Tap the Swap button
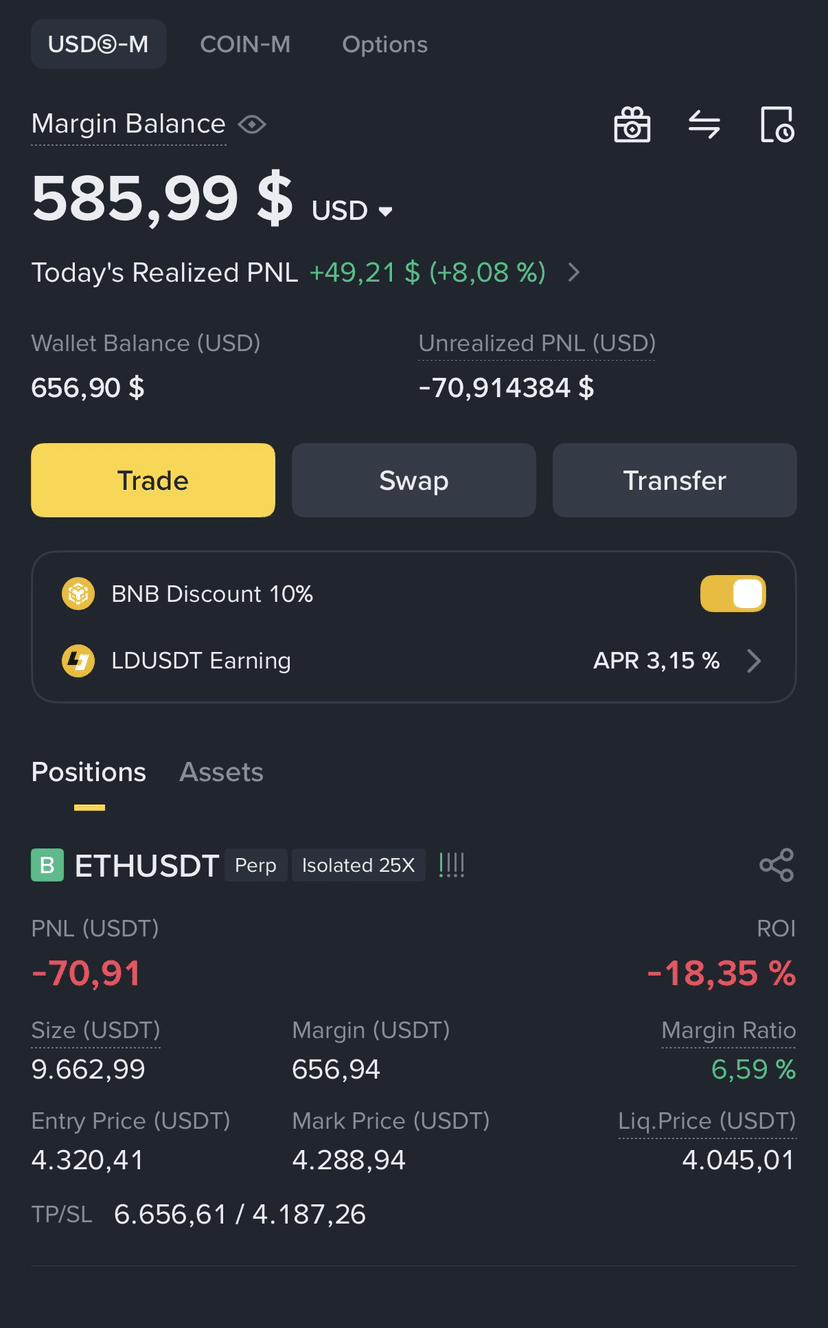The height and width of the screenshot is (1328, 828). [x=414, y=480]
